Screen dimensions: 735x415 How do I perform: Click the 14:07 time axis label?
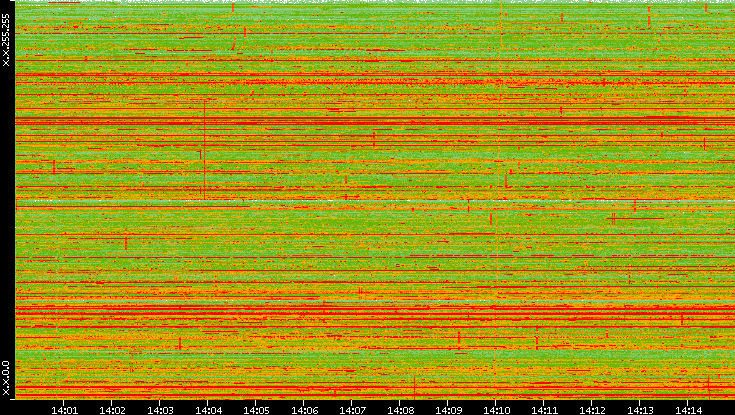[352, 410]
